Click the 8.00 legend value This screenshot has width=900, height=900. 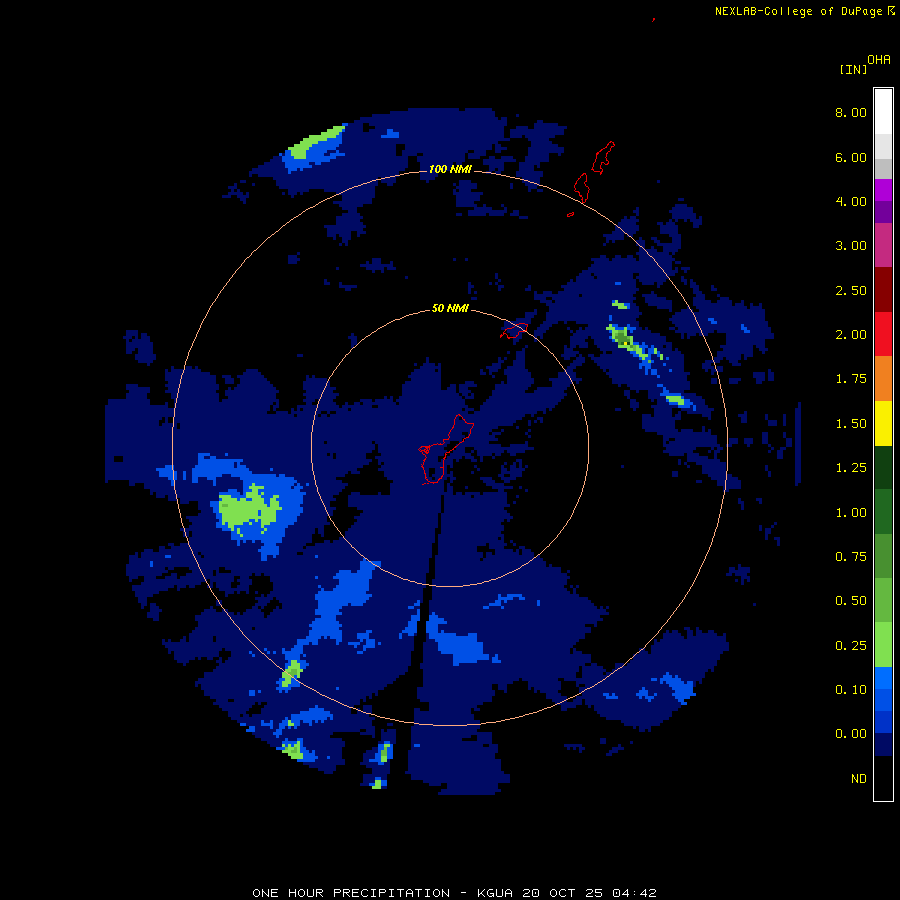click(x=851, y=112)
